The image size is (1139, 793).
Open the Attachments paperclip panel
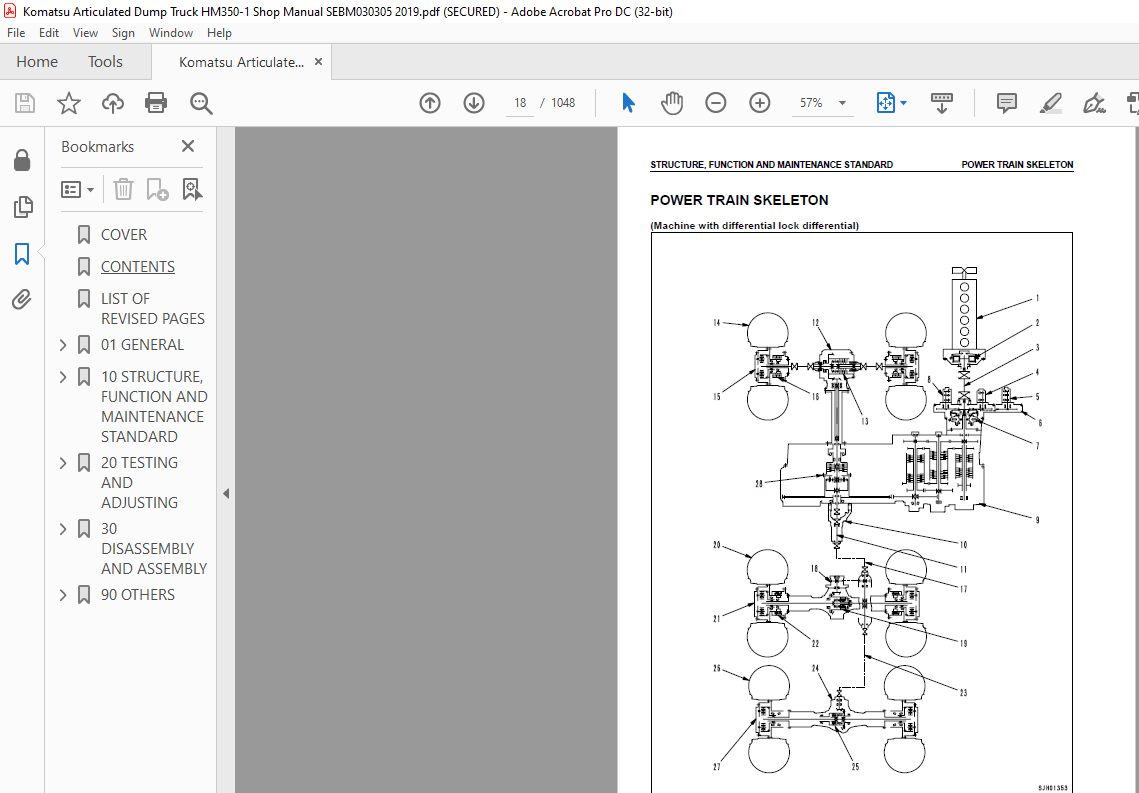tap(23, 300)
